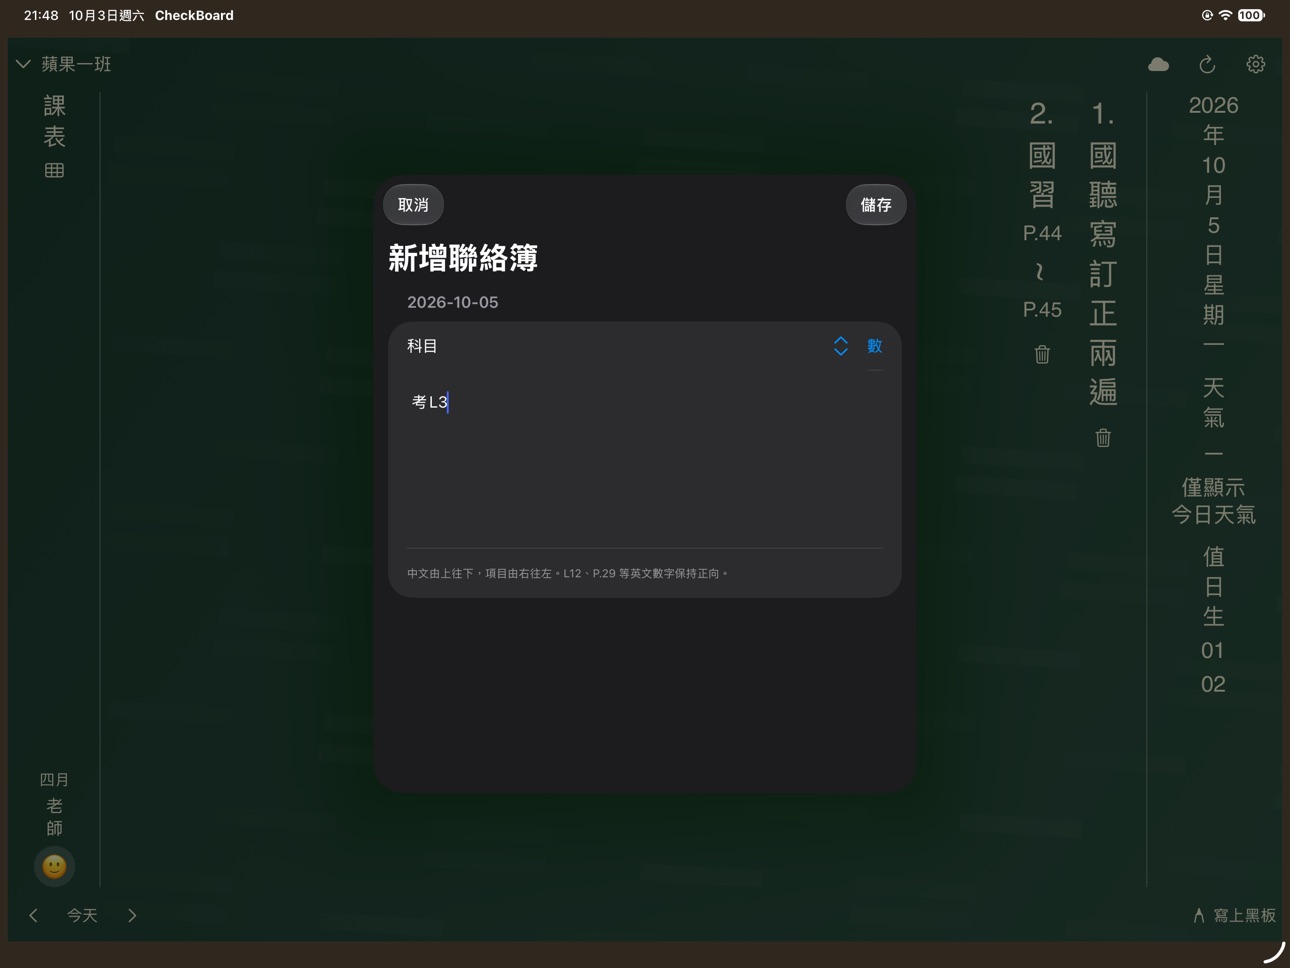Tap the 寫上黑板 write-on-board button

coord(1234,915)
